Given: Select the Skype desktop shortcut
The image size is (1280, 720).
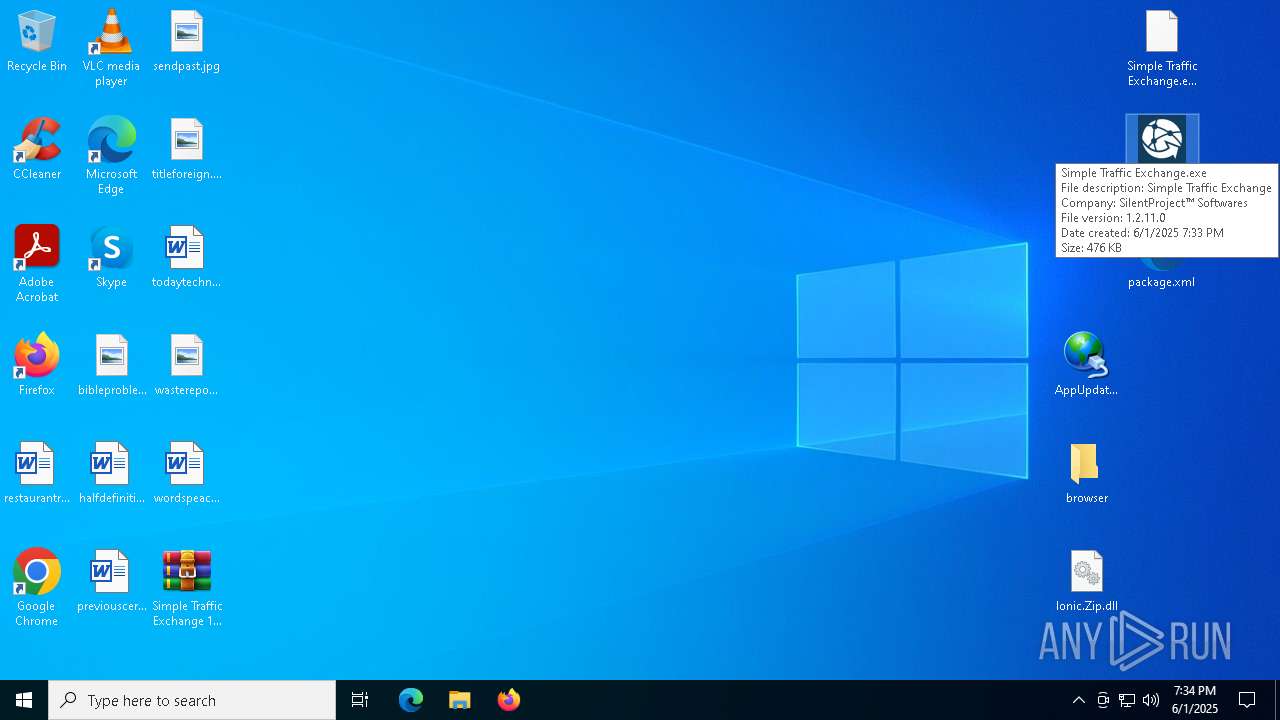Looking at the screenshot, I should 111,258.
